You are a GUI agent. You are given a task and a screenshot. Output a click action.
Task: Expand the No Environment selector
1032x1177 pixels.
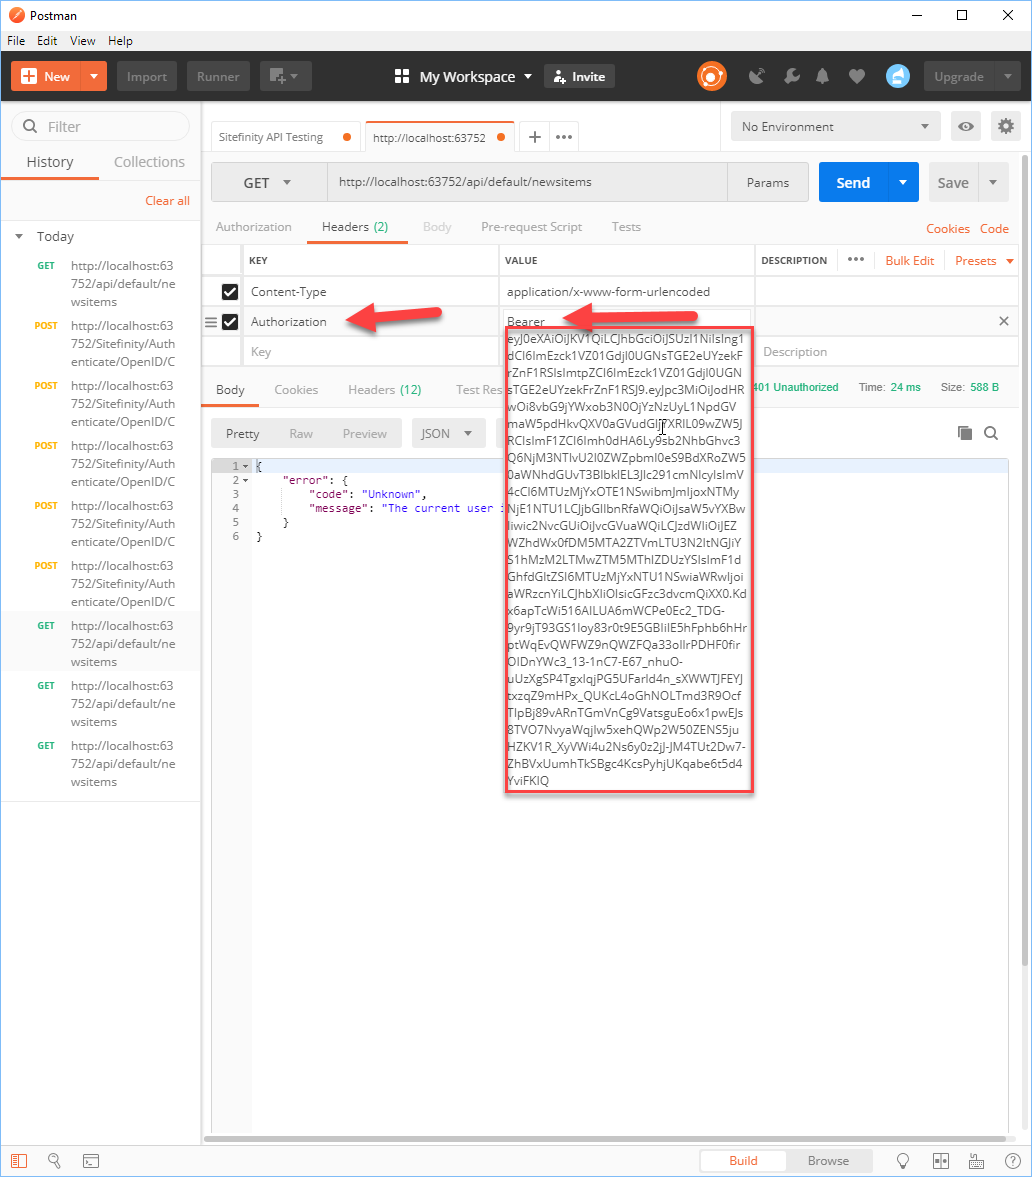pos(836,126)
